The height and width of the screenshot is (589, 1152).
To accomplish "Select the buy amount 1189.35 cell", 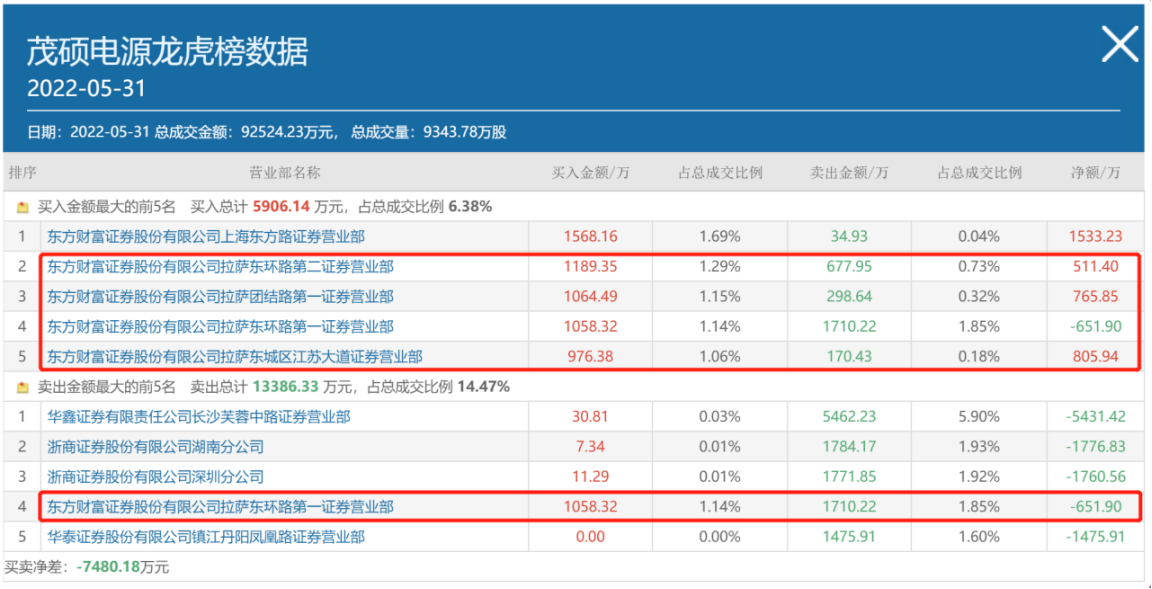I will (591, 267).
